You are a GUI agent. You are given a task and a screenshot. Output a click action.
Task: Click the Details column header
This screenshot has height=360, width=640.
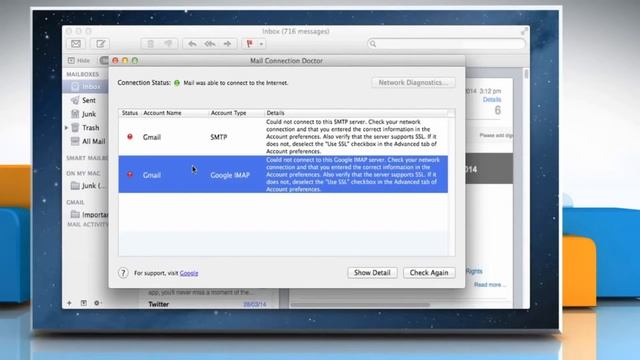(x=356, y=113)
